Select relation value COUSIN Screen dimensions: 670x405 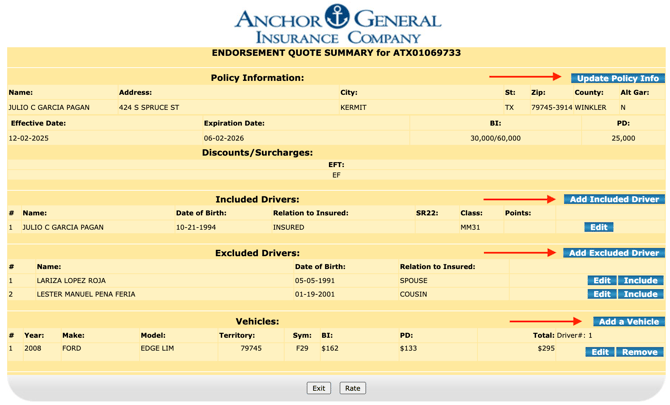tap(413, 294)
